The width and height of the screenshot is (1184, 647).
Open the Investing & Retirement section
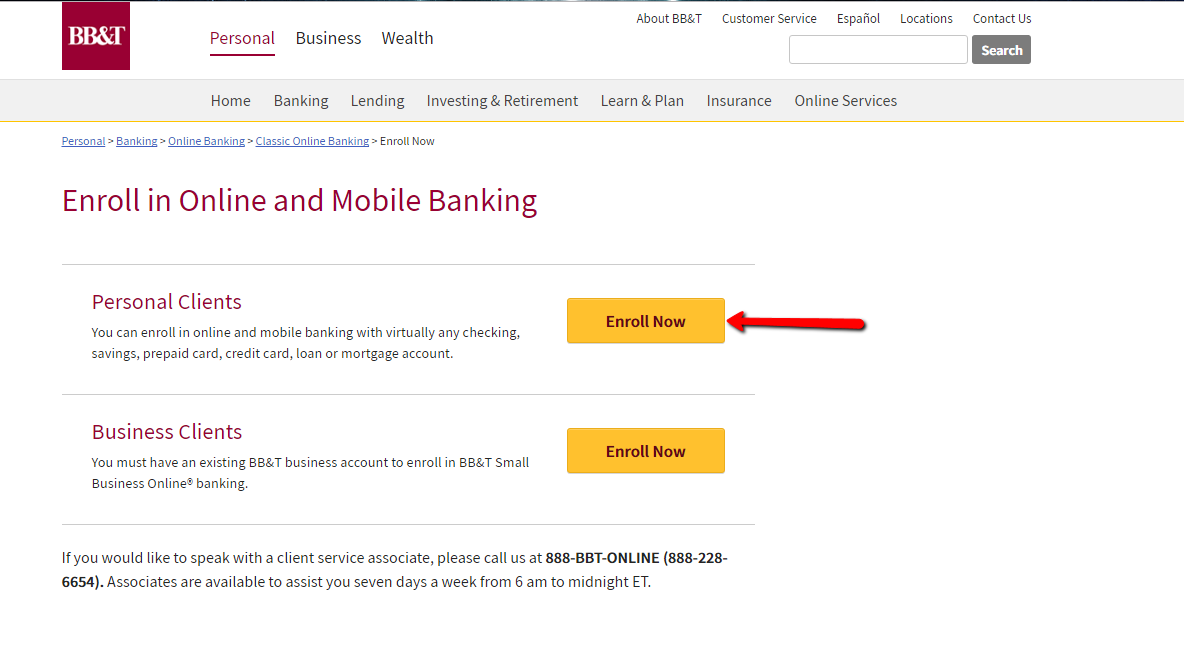(502, 100)
